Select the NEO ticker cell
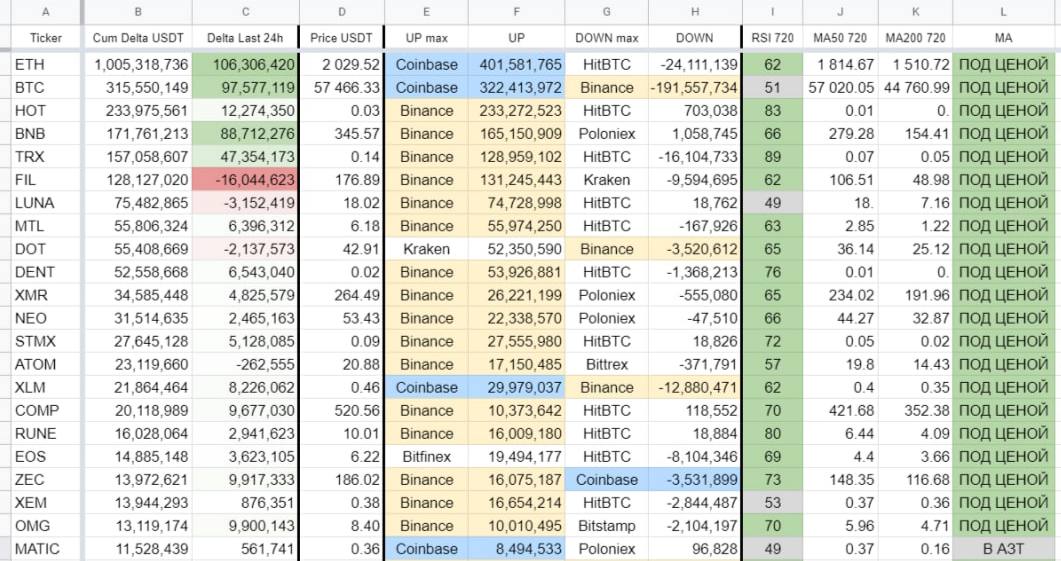Screen dimensions: 1061x561 (x=45, y=318)
